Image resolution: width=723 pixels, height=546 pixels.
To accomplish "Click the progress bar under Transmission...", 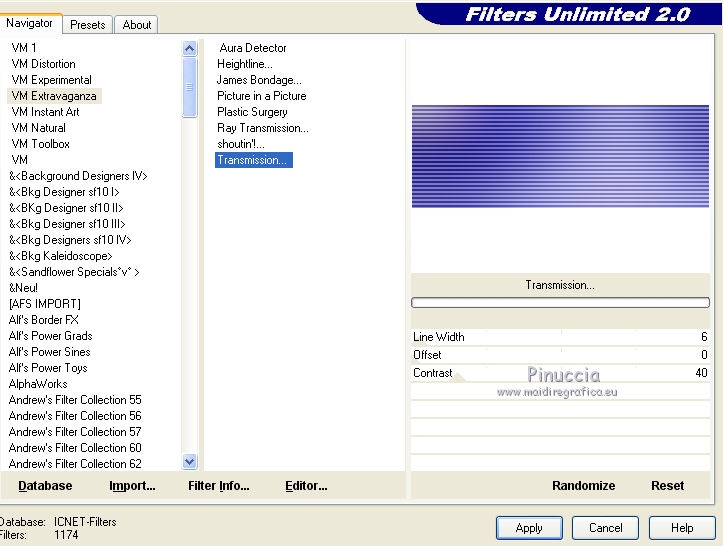I will click(x=560, y=303).
